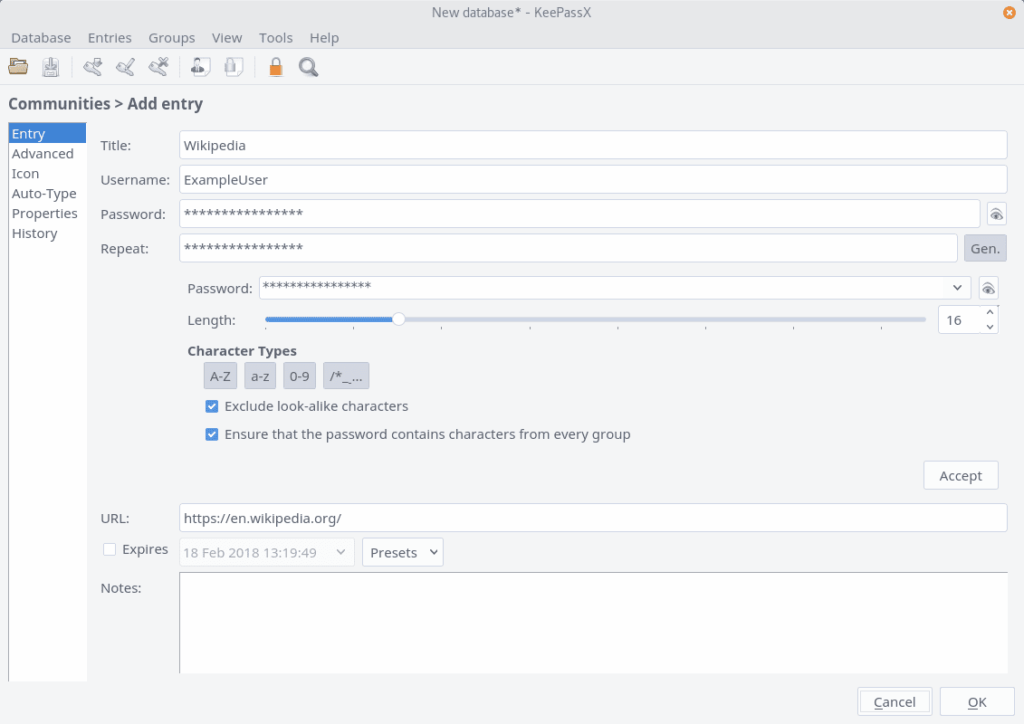Click the magnifier Search icon

pos(308,68)
